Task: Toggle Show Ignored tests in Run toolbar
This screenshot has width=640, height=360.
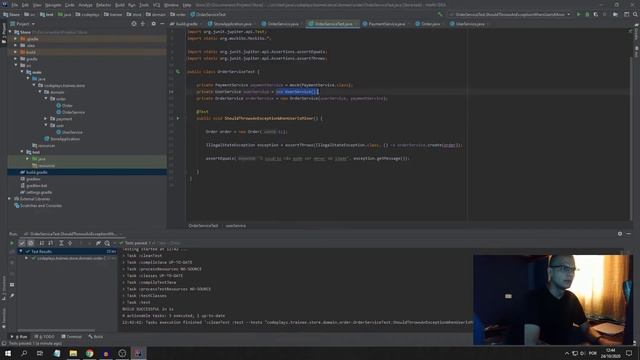Action: (x=31, y=243)
